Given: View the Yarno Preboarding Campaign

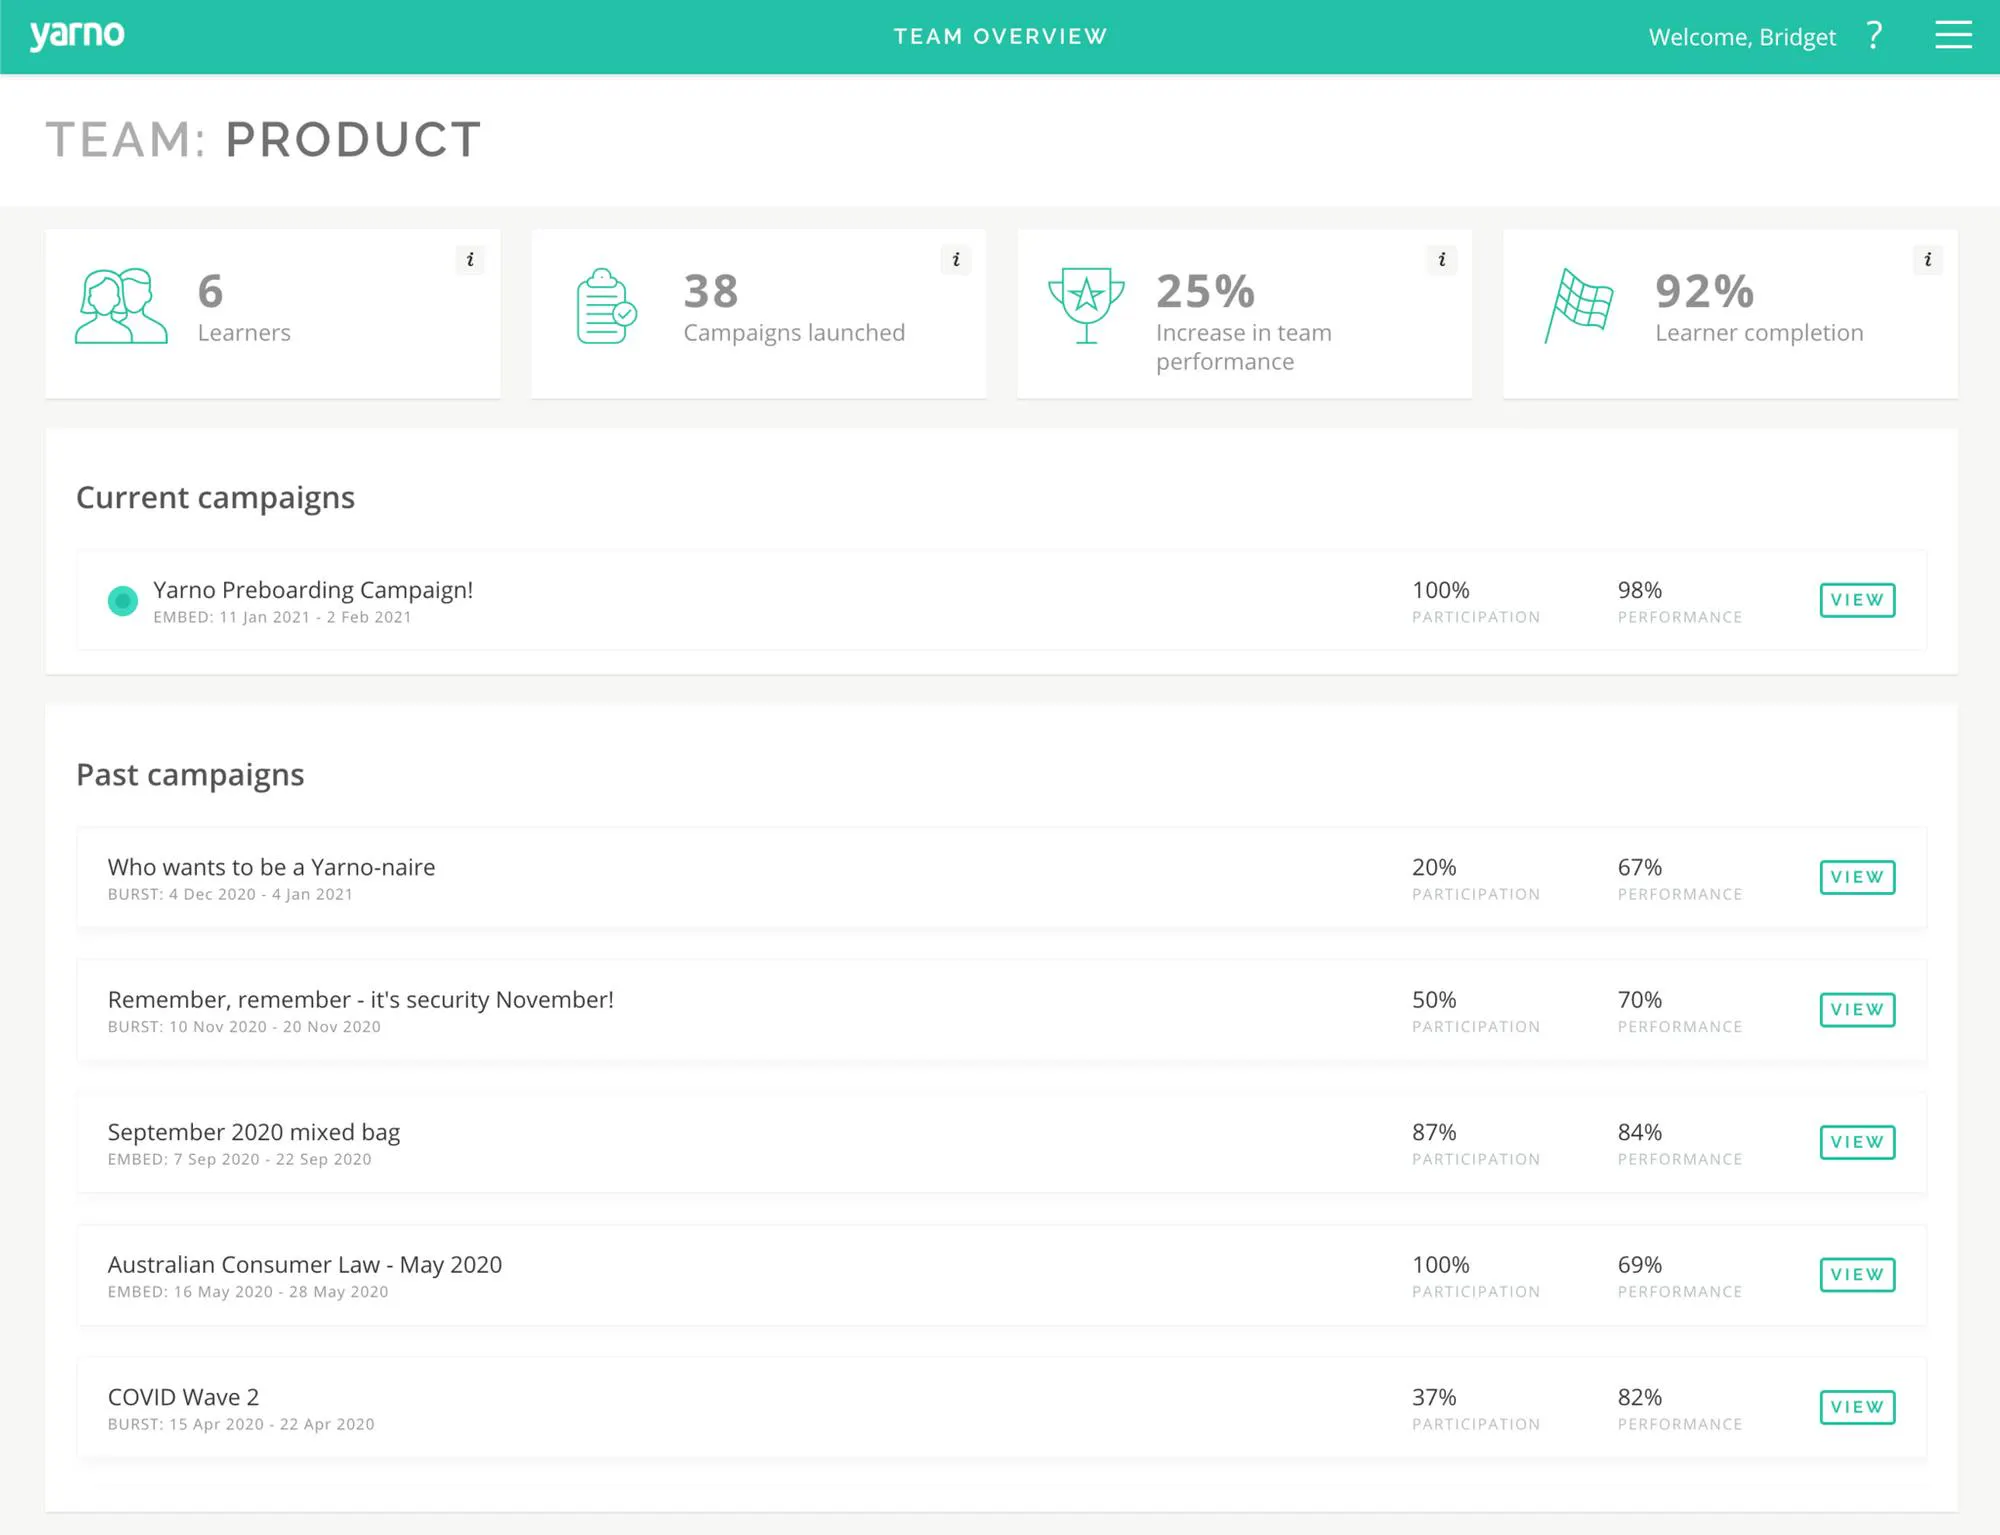Looking at the screenshot, I should (1857, 600).
